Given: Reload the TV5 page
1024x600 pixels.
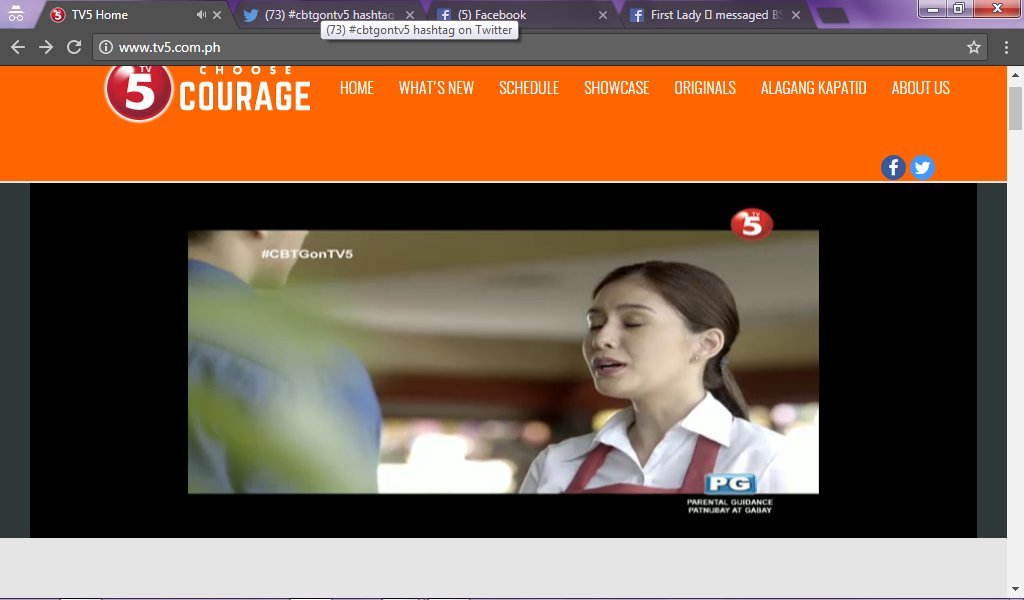Looking at the screenshot, I should click(x=74, y=47).
